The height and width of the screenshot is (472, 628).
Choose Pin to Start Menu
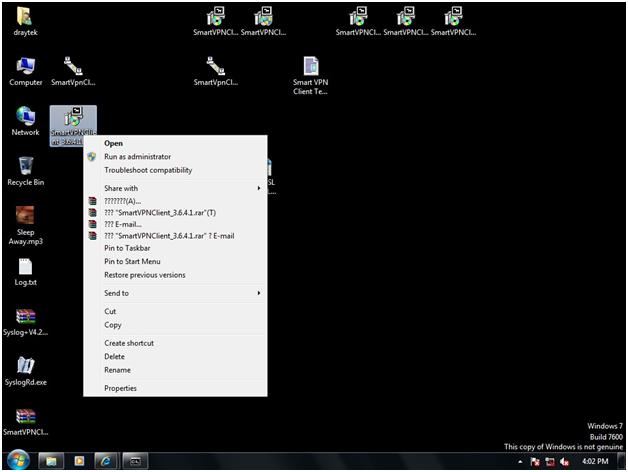click(x=175, y=261)
